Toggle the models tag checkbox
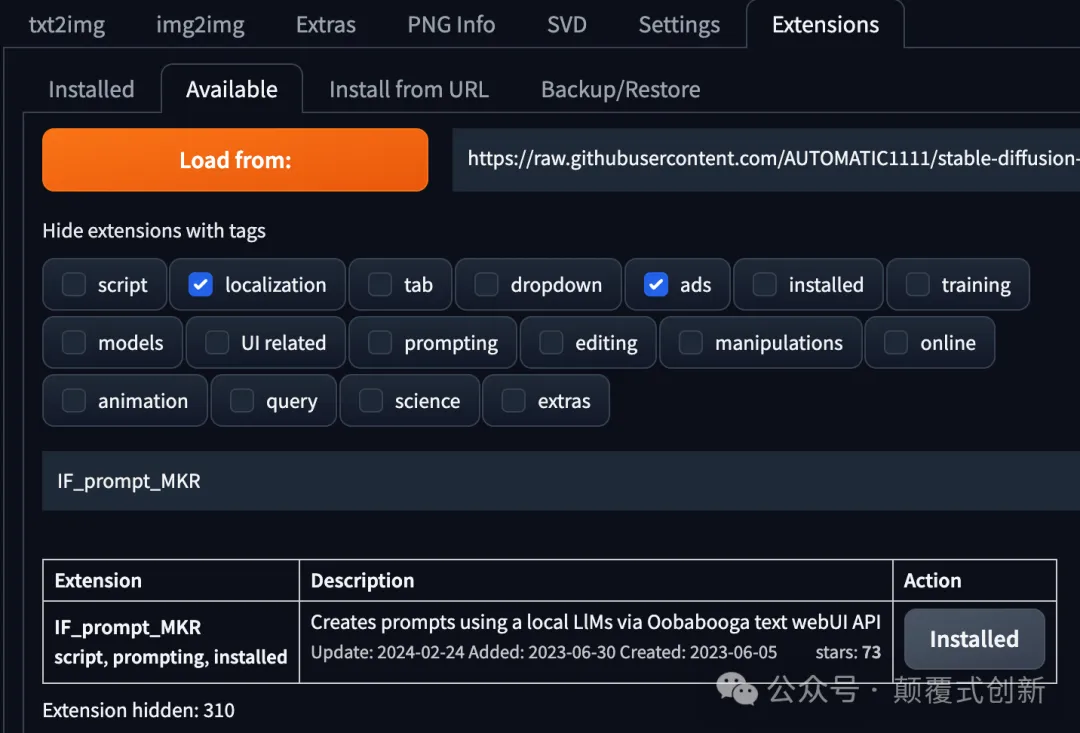Image resolution: width=1080 pixels, height=733 pixels. click(x=74, y=342)
